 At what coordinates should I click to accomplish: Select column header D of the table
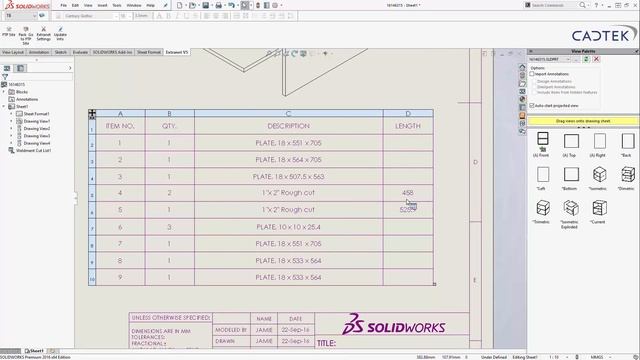click(408, 113)
